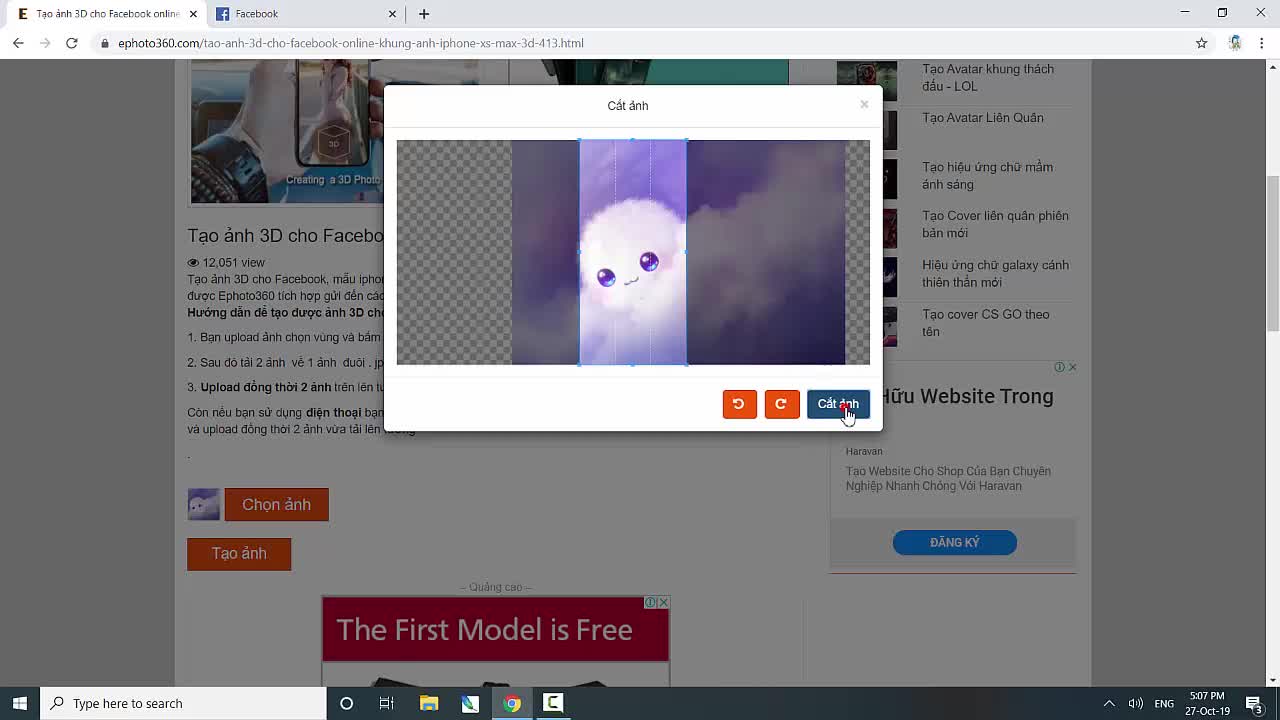Click the address bar URL
Screen dimensions: 1280x720
click(x=351, y=43)
